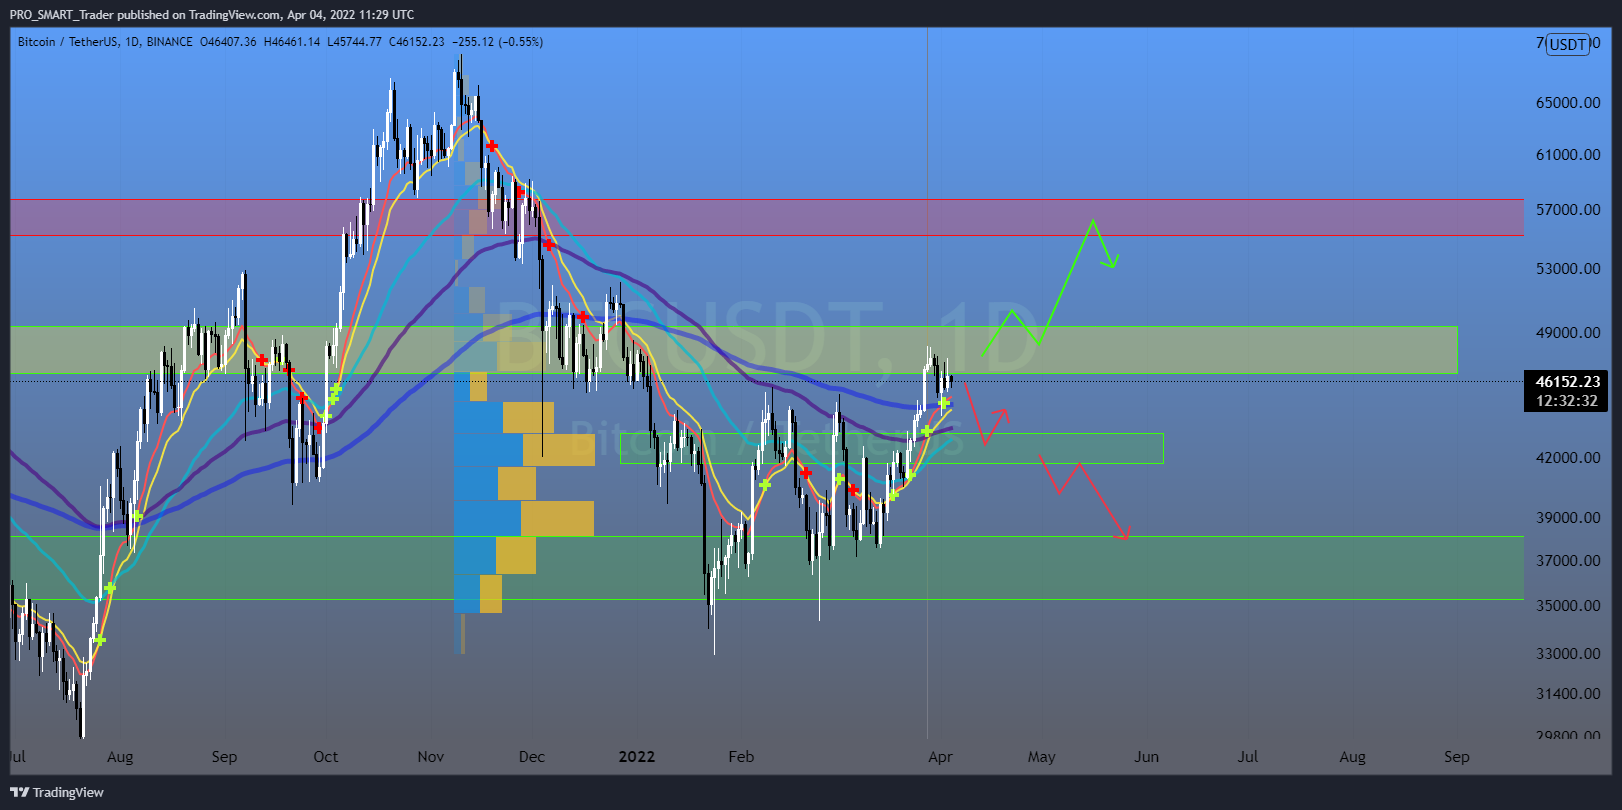
Task: Click the Aug 2021 time axis label
Action: (120, 757)
